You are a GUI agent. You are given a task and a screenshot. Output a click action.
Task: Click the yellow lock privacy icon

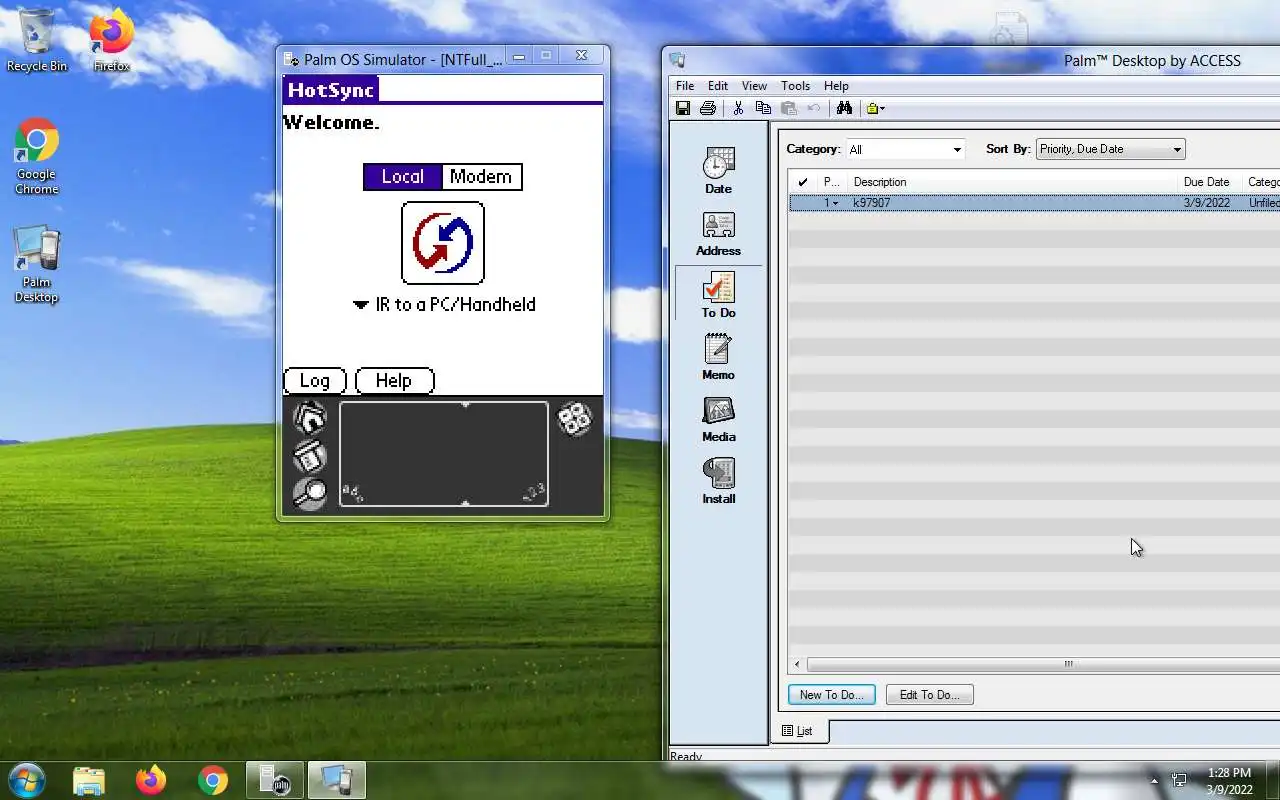875,108
